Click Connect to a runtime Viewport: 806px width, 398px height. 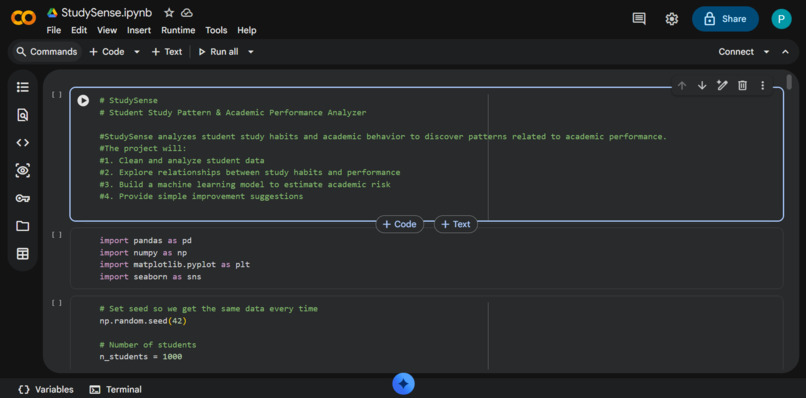pos(736,52)
